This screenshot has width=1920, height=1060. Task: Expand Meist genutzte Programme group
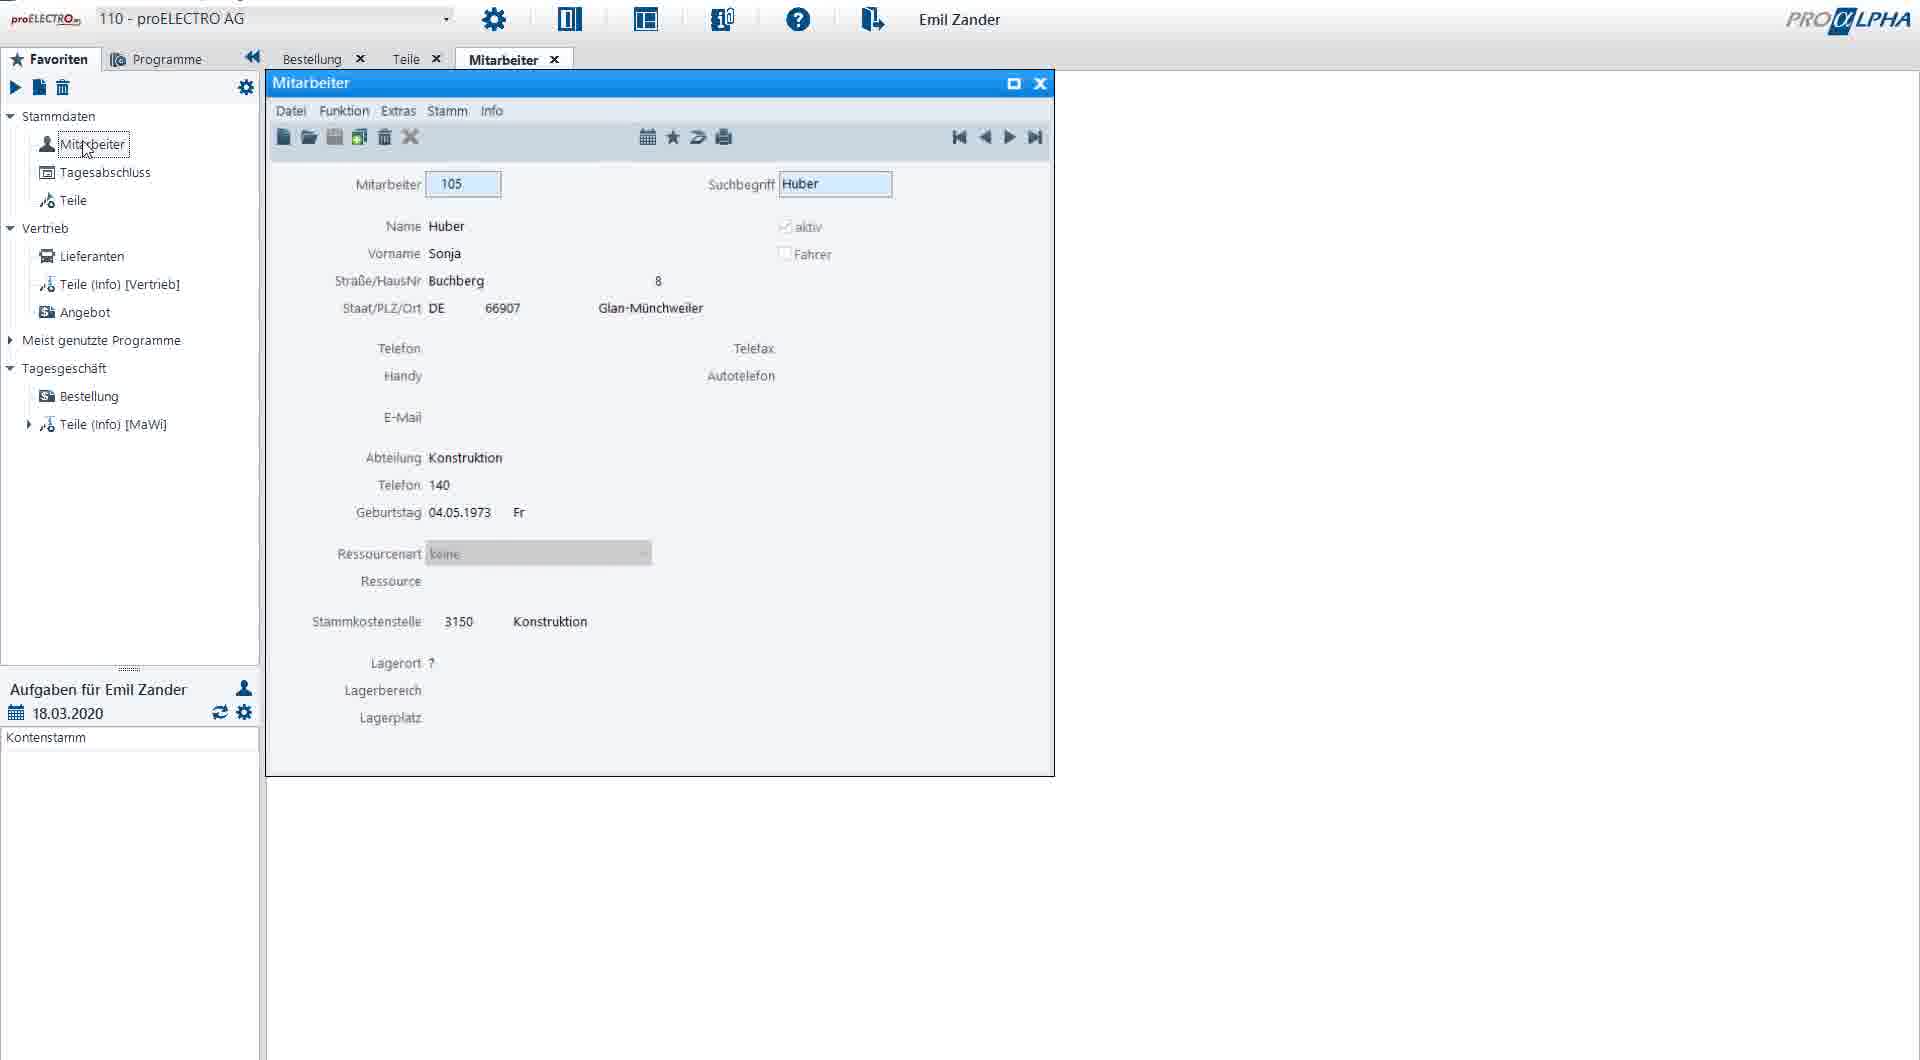pyautogui.click(x=11, y=340)
